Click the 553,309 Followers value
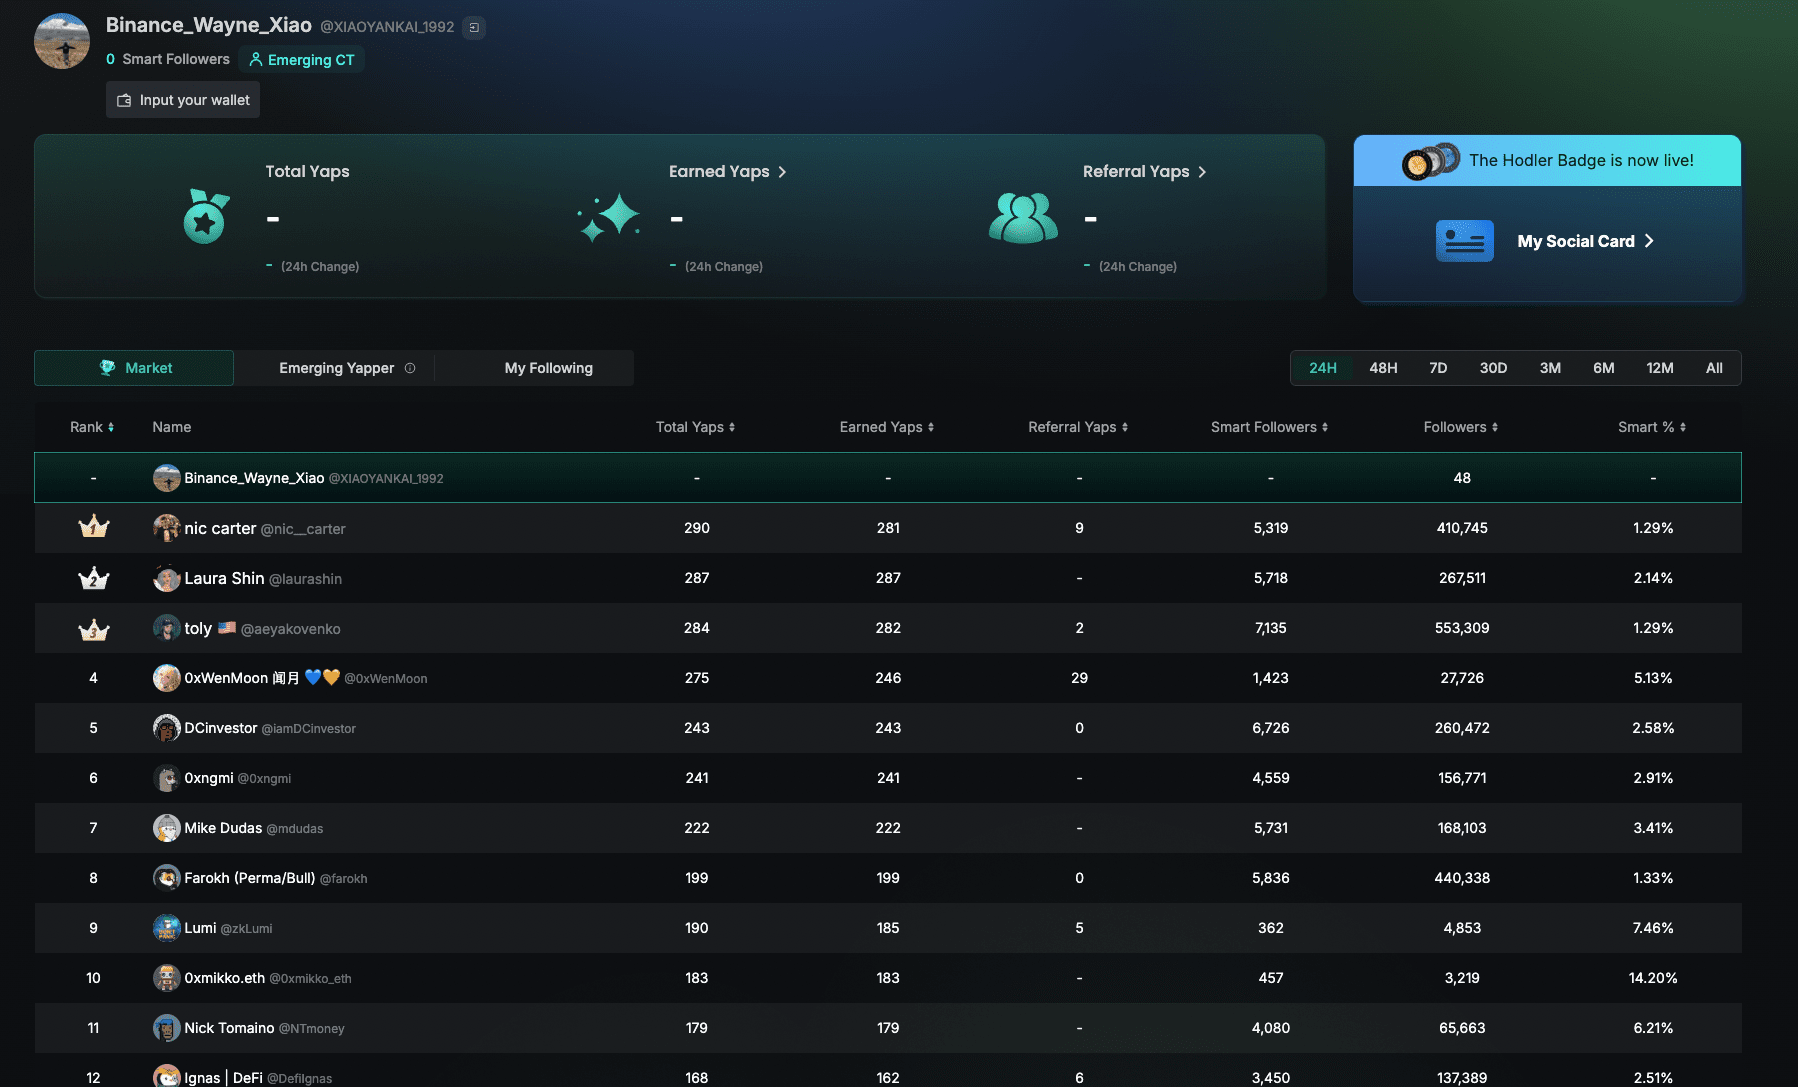Screen dimensions: 1798x1087 point(1462,628)
